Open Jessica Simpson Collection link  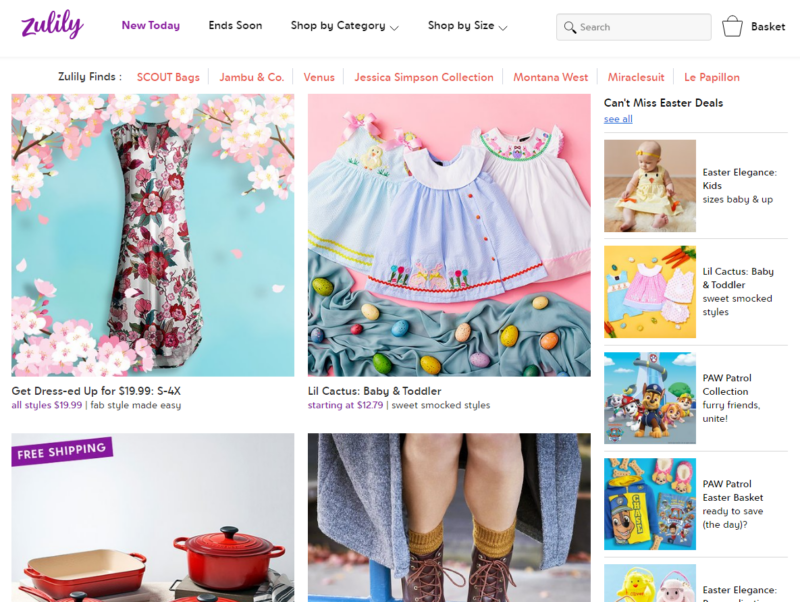tap(424, 77)
